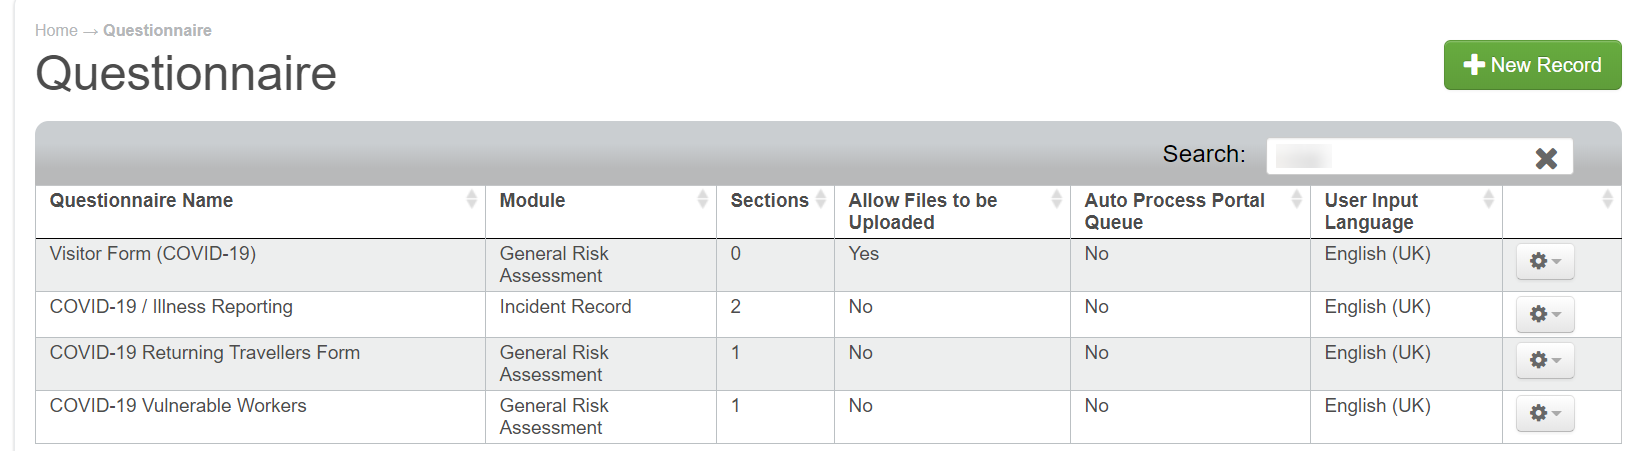Viewport: 1640px width, 451px height.
Task: Click the Module column header text
Action: click(x=532, y=201)
